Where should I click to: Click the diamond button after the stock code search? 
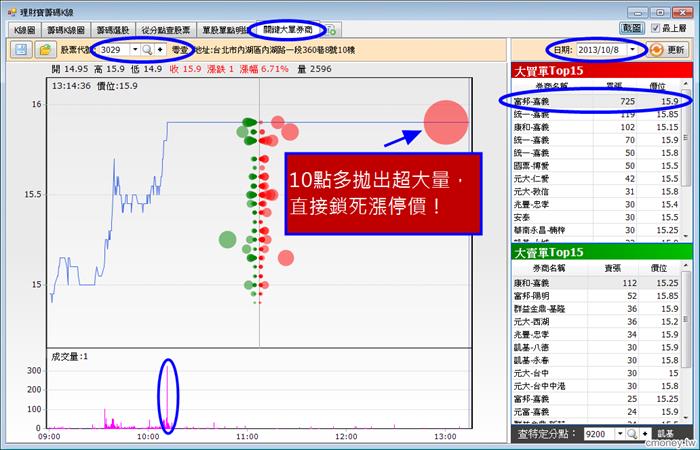(160, 50)
